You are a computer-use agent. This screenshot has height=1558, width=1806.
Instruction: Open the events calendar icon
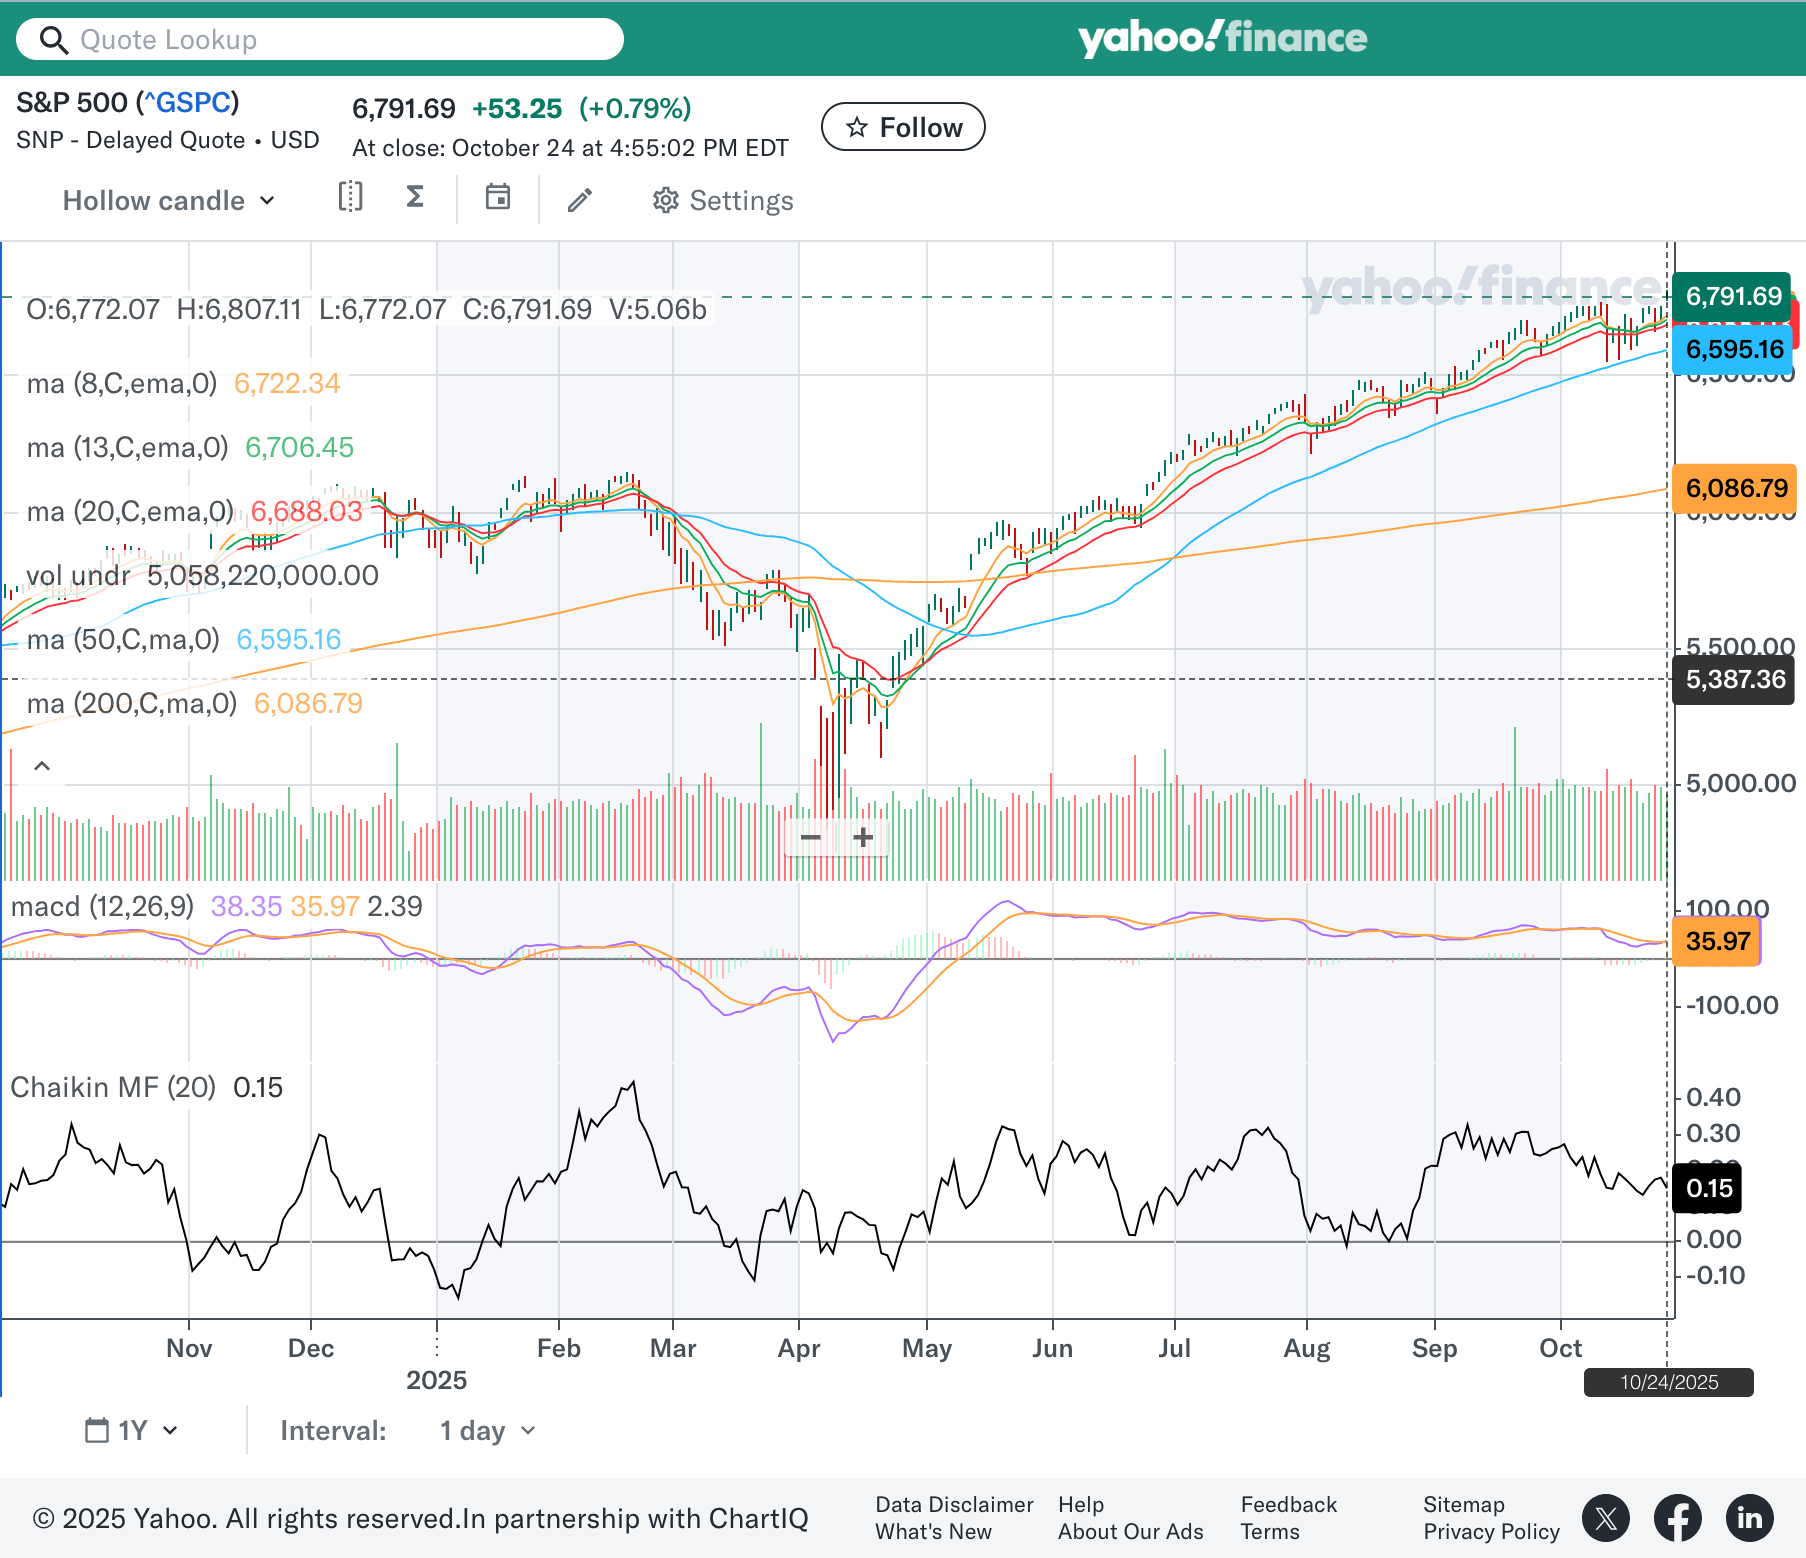[x=498, y=197]
